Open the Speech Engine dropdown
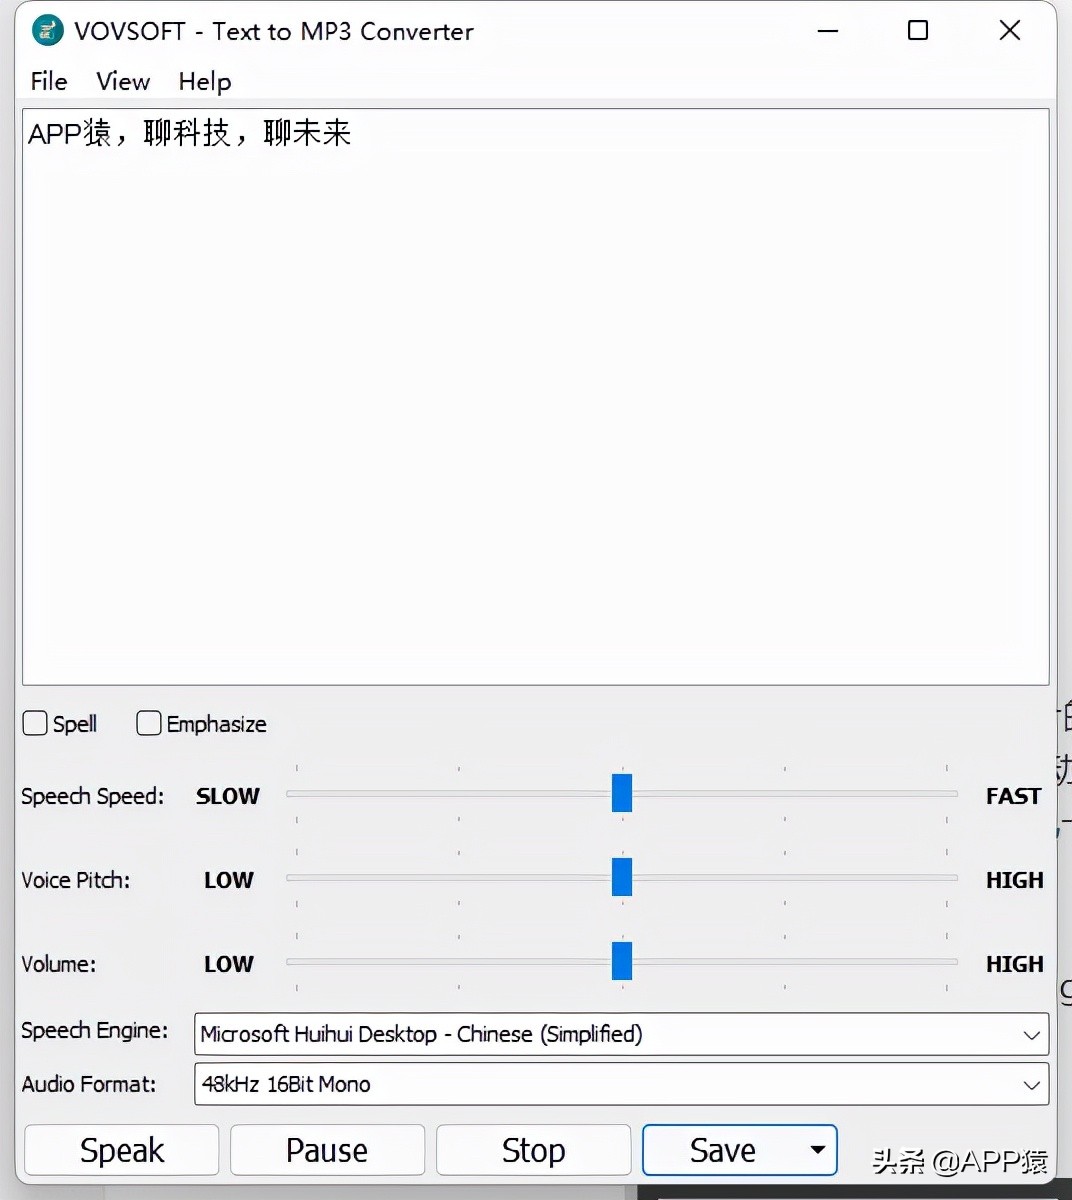1072x1200 pixels. click(x=1032, y=1035)
